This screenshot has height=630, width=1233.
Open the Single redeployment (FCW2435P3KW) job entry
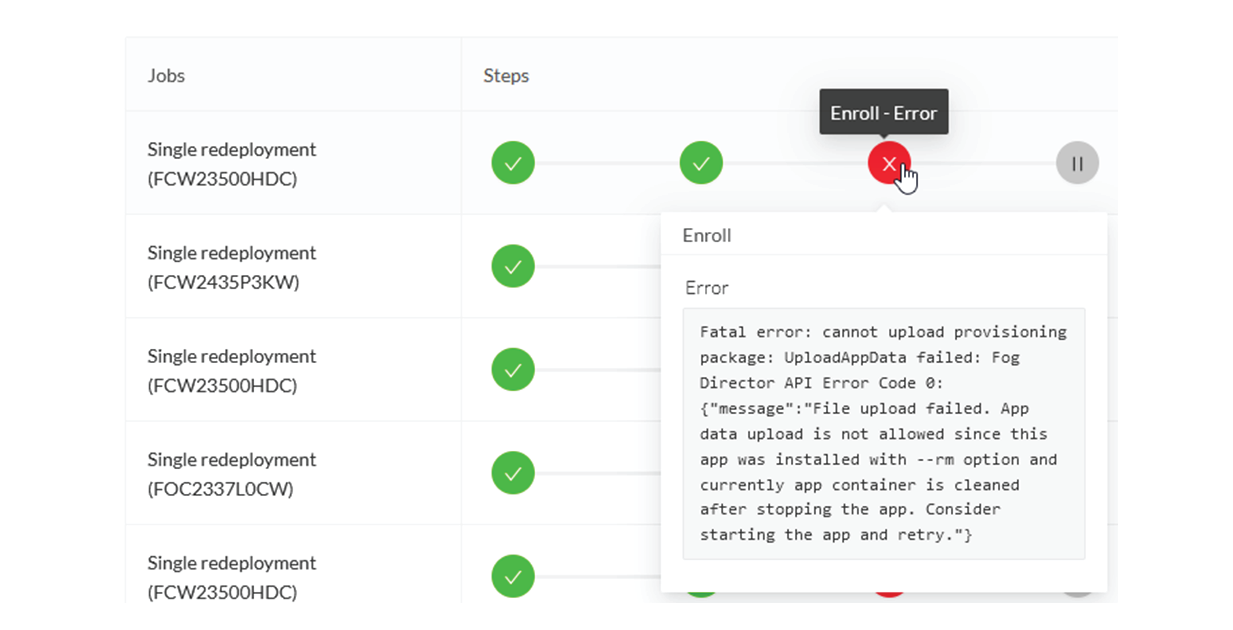click(x=231, y=266)
